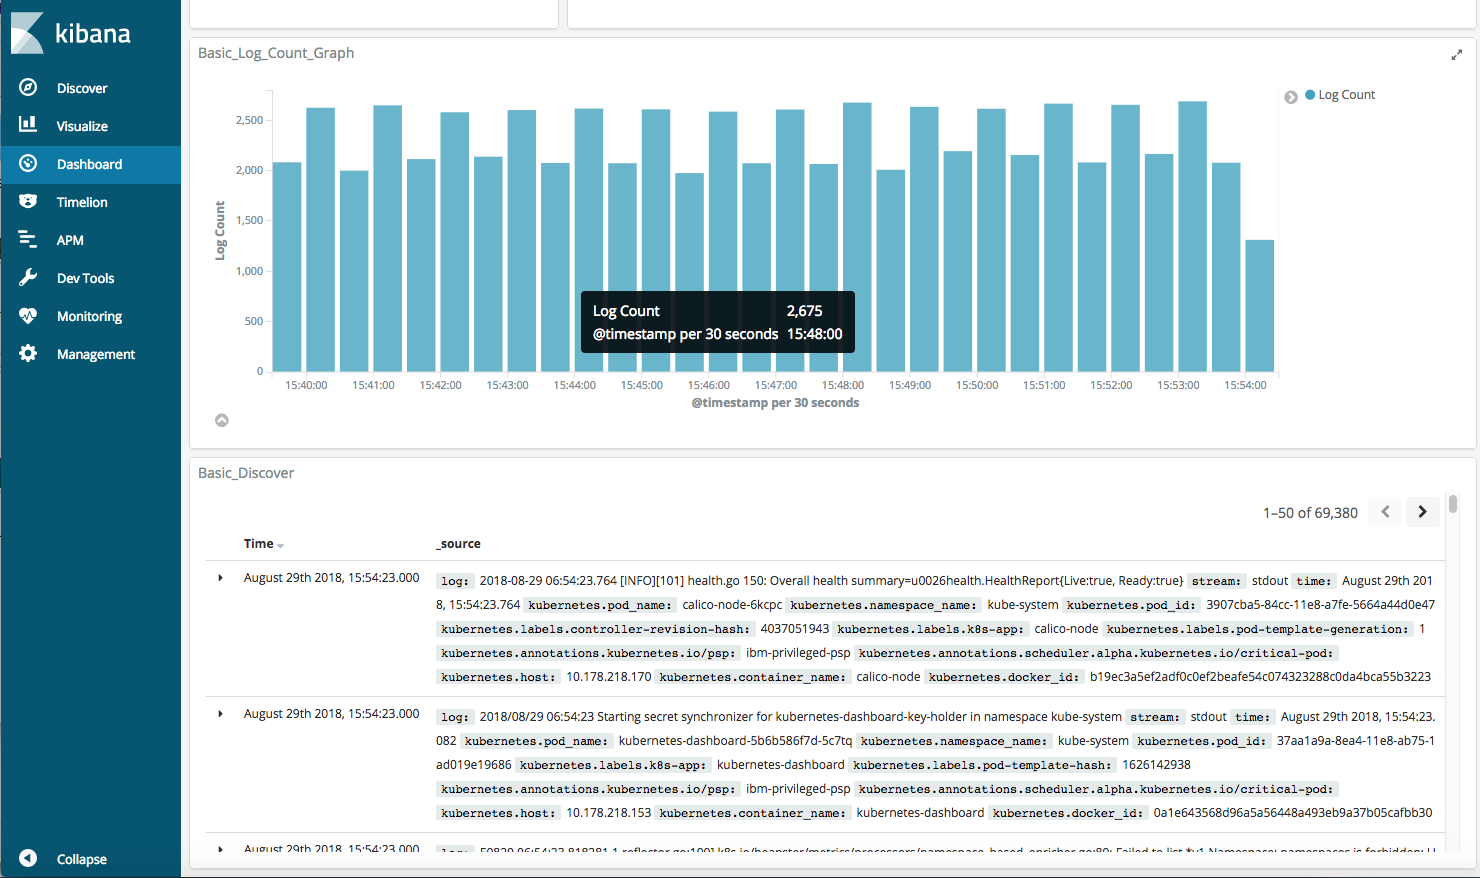
Task: Click the @timestamp per 30 seconds axis title
Action: tap(775, 403)
